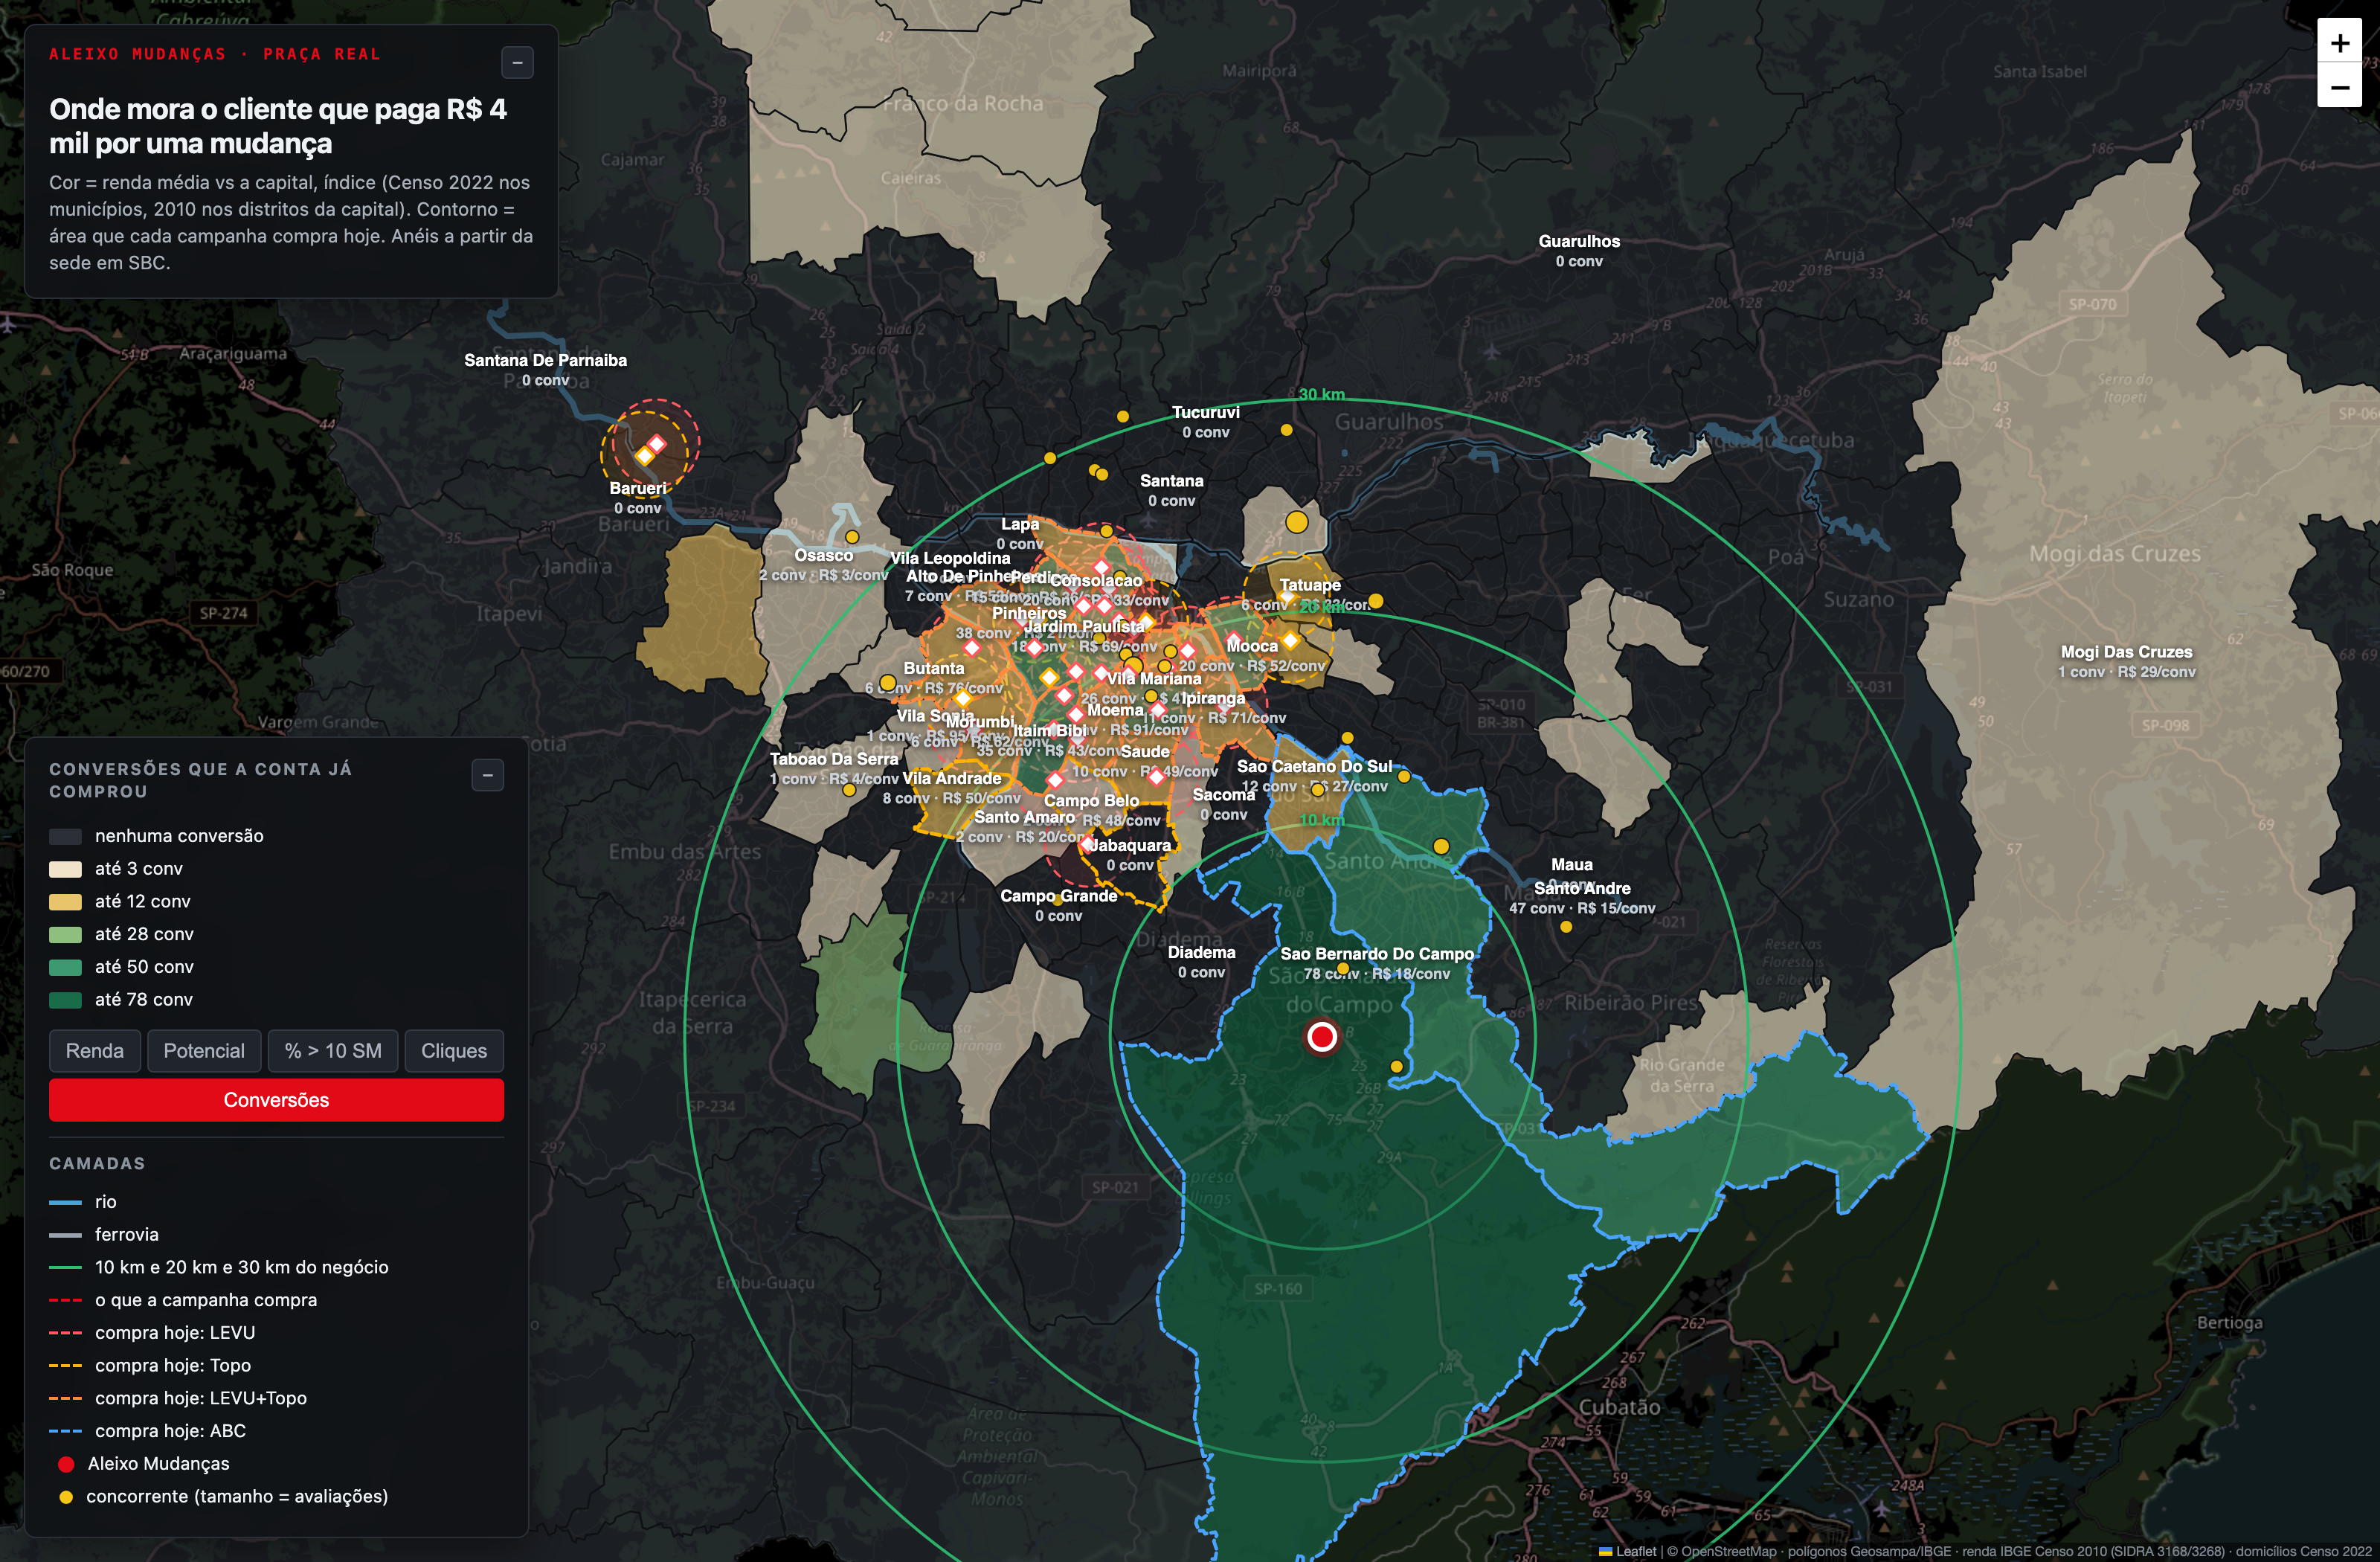Select the red Conversões view button
The width and height of the screenshot is (2380, 1562).
coord(276,1100)
